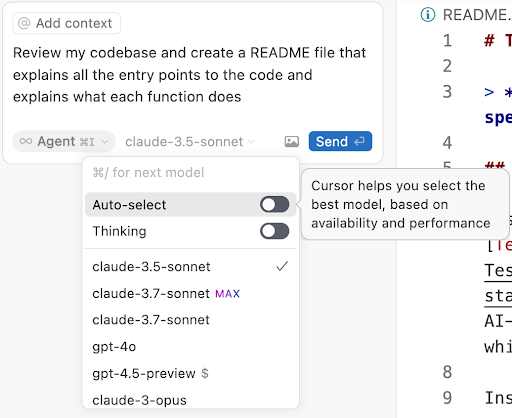Image resolution: width=512 pixels, height=418 pixels.
Task: Turn on the Auto-select switch
Action: pos(274,204)
